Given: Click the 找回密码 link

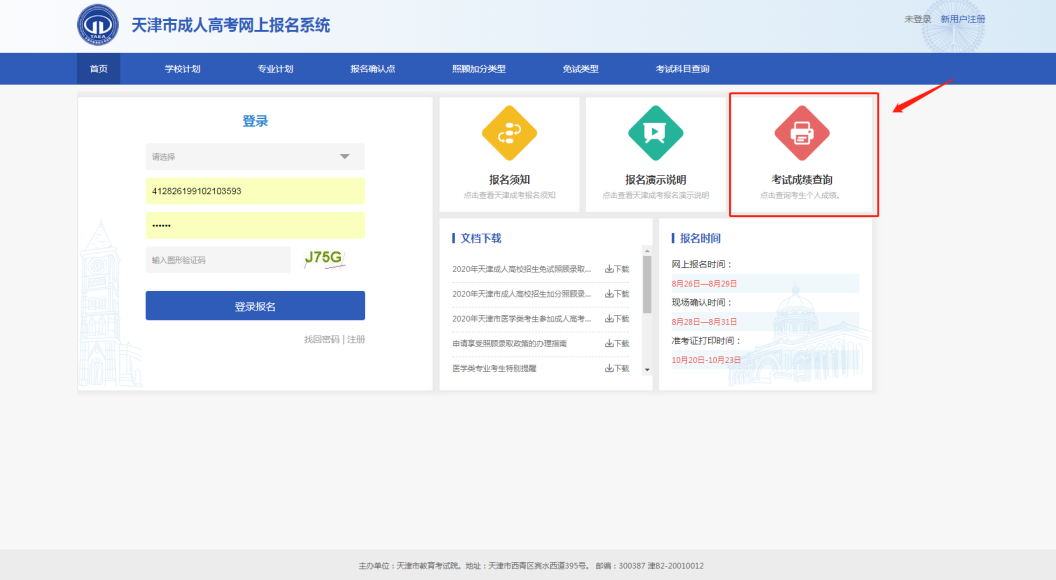Looking at the screenshot, I should pos(321,339).
